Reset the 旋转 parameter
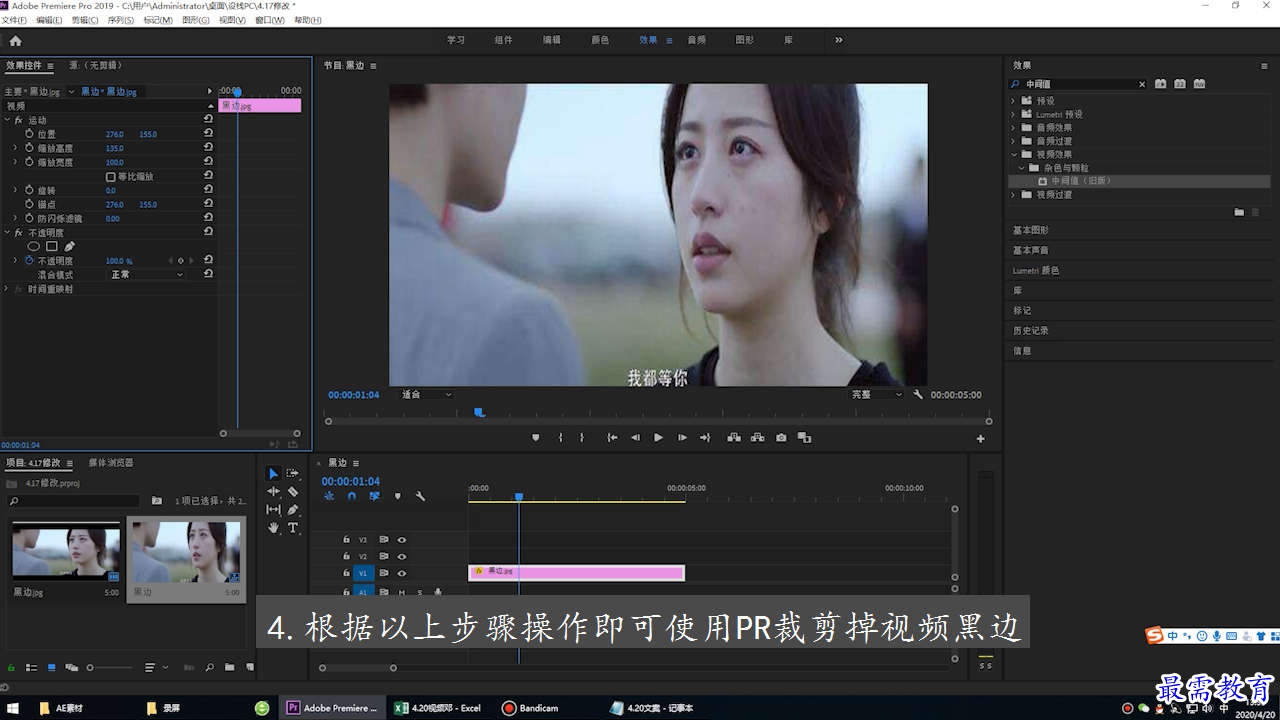1280x720 pixels. pyautogui.click(x=208, y=189)
